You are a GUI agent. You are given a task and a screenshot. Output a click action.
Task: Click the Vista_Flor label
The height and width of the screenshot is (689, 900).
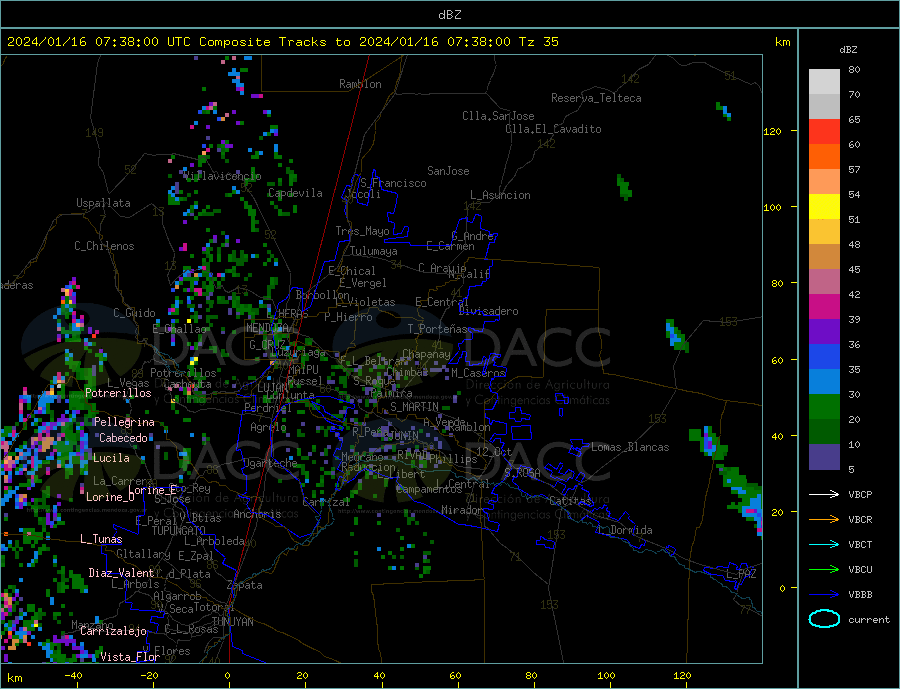(x=130, y=656)
